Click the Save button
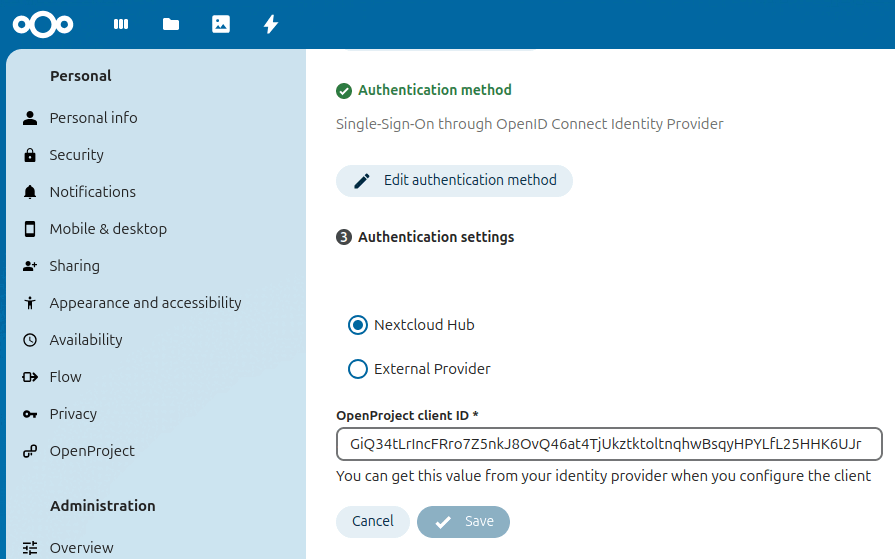Viewport: 895px width, 559px height. point(463,521)
